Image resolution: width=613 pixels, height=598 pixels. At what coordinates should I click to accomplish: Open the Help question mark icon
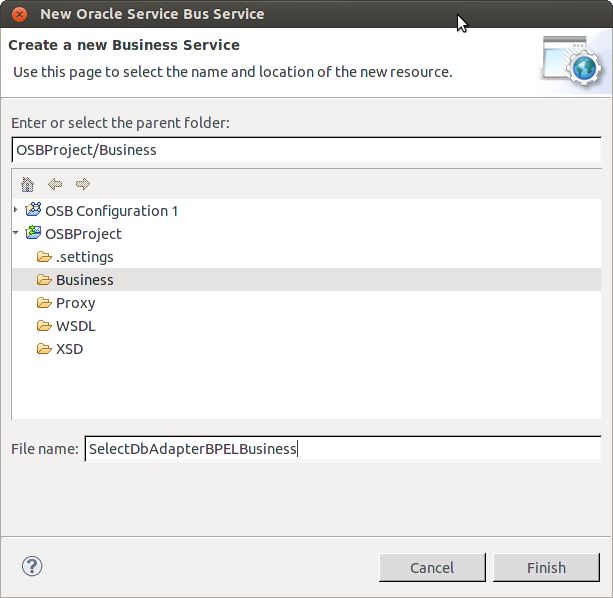[32, 567]
